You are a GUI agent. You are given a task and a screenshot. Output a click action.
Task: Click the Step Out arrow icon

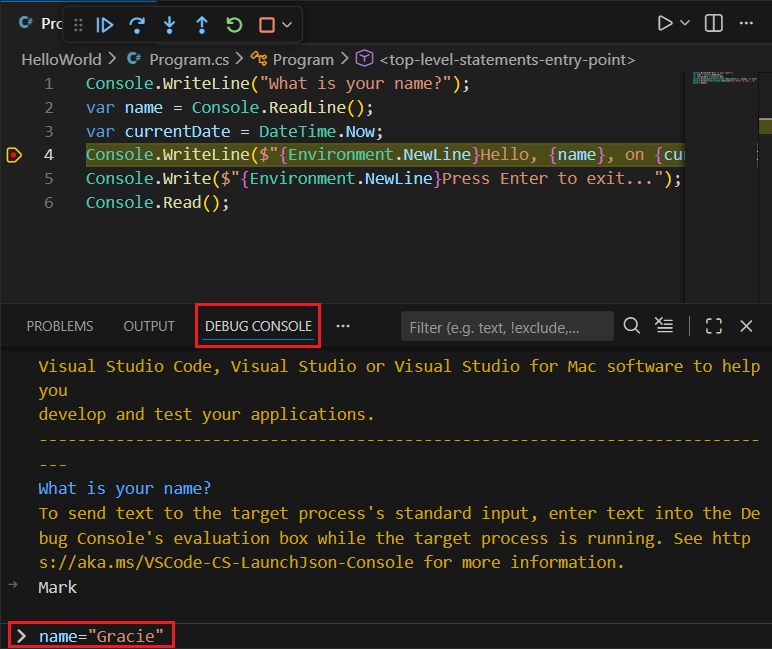(x=201, y=25)
